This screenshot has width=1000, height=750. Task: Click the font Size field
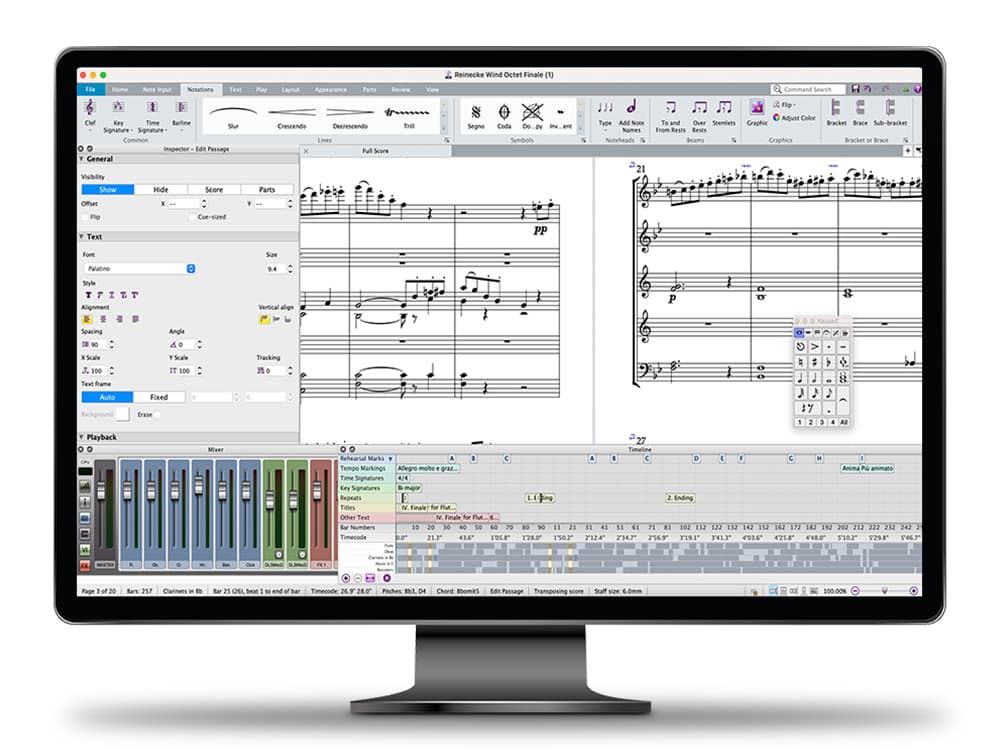coord(276,268)
